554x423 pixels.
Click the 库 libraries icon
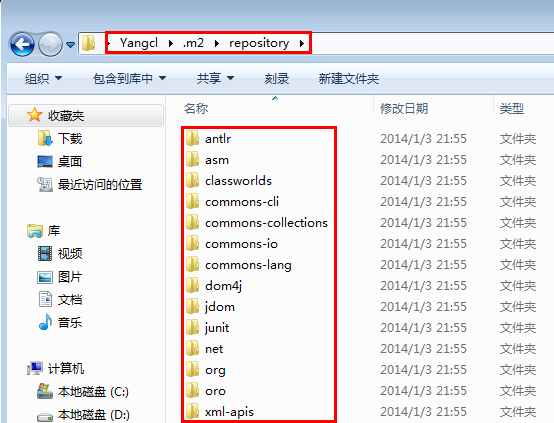point(35,231)
